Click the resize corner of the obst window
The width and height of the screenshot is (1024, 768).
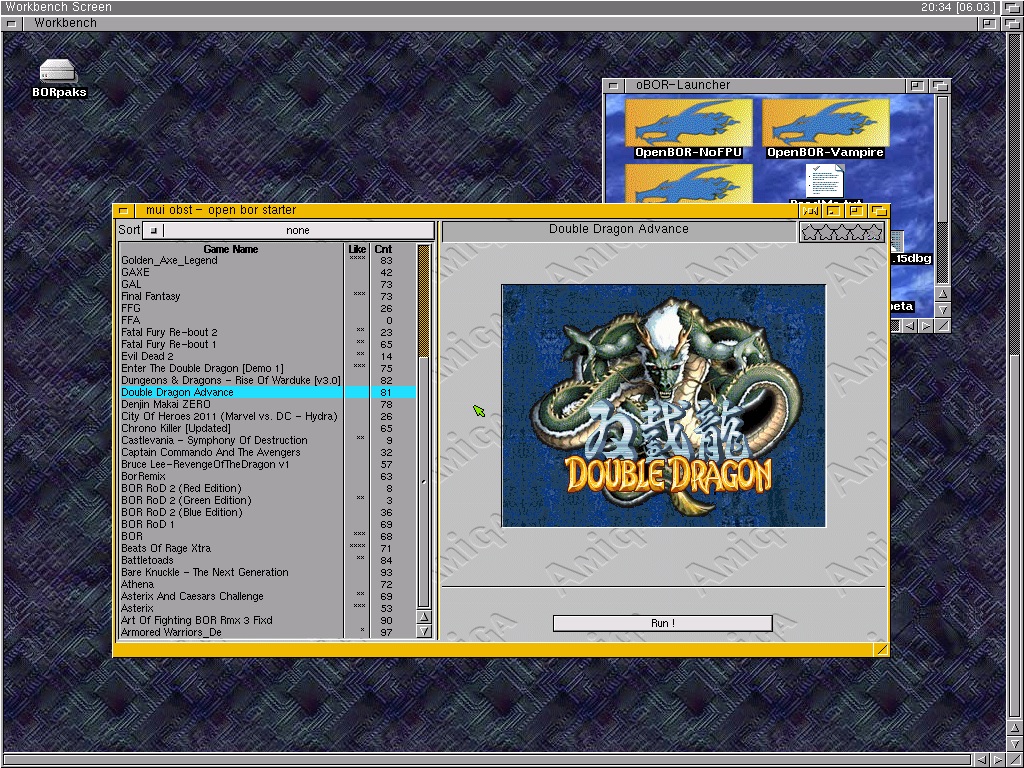(x=880, y=649)
